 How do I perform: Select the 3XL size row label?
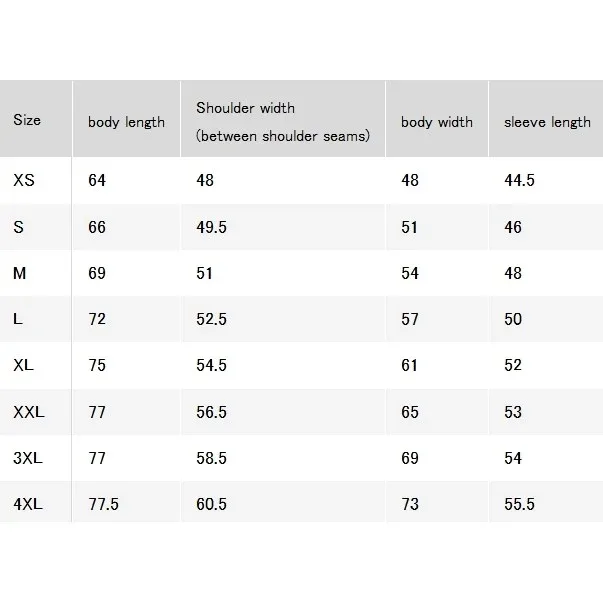28,458
